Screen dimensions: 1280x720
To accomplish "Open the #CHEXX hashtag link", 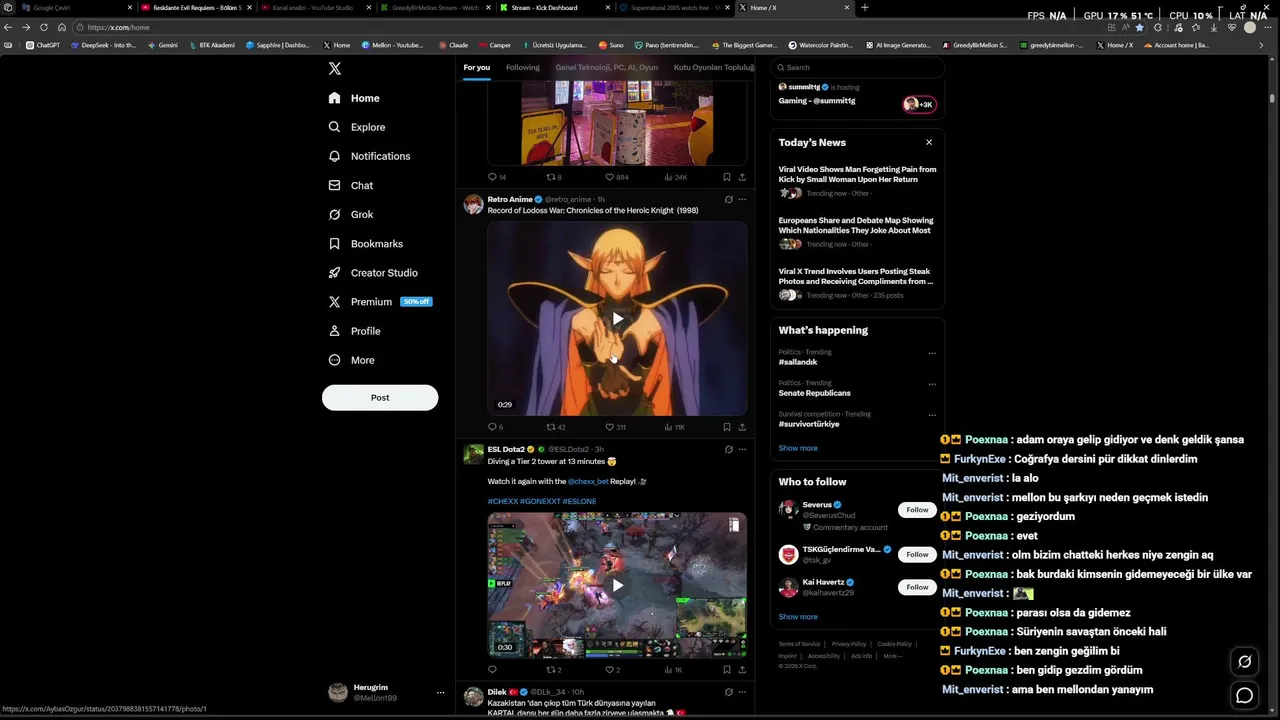I will tap(502, 501).
